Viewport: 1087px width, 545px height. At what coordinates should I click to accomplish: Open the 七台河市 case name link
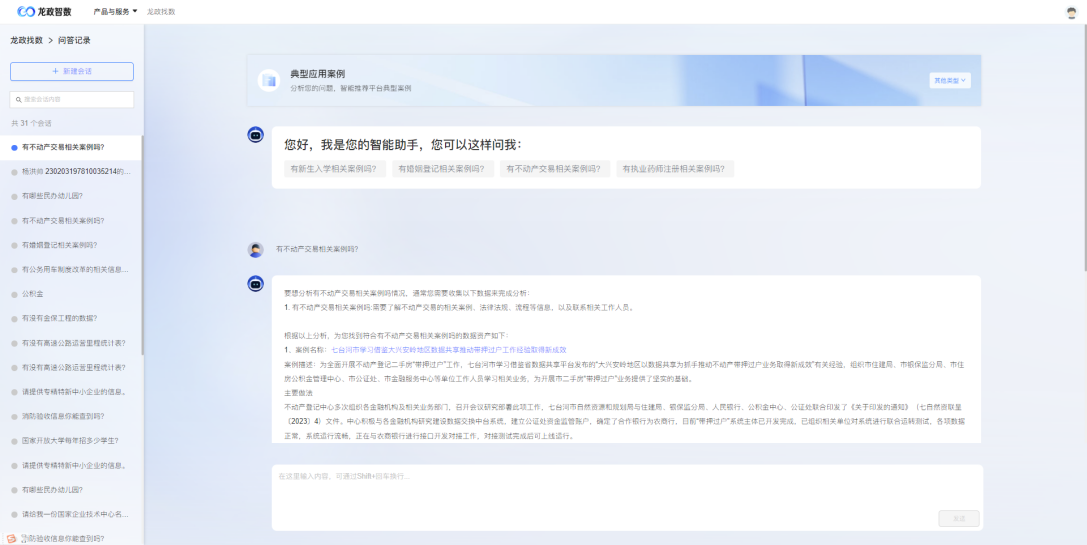(x=448, y=350)
